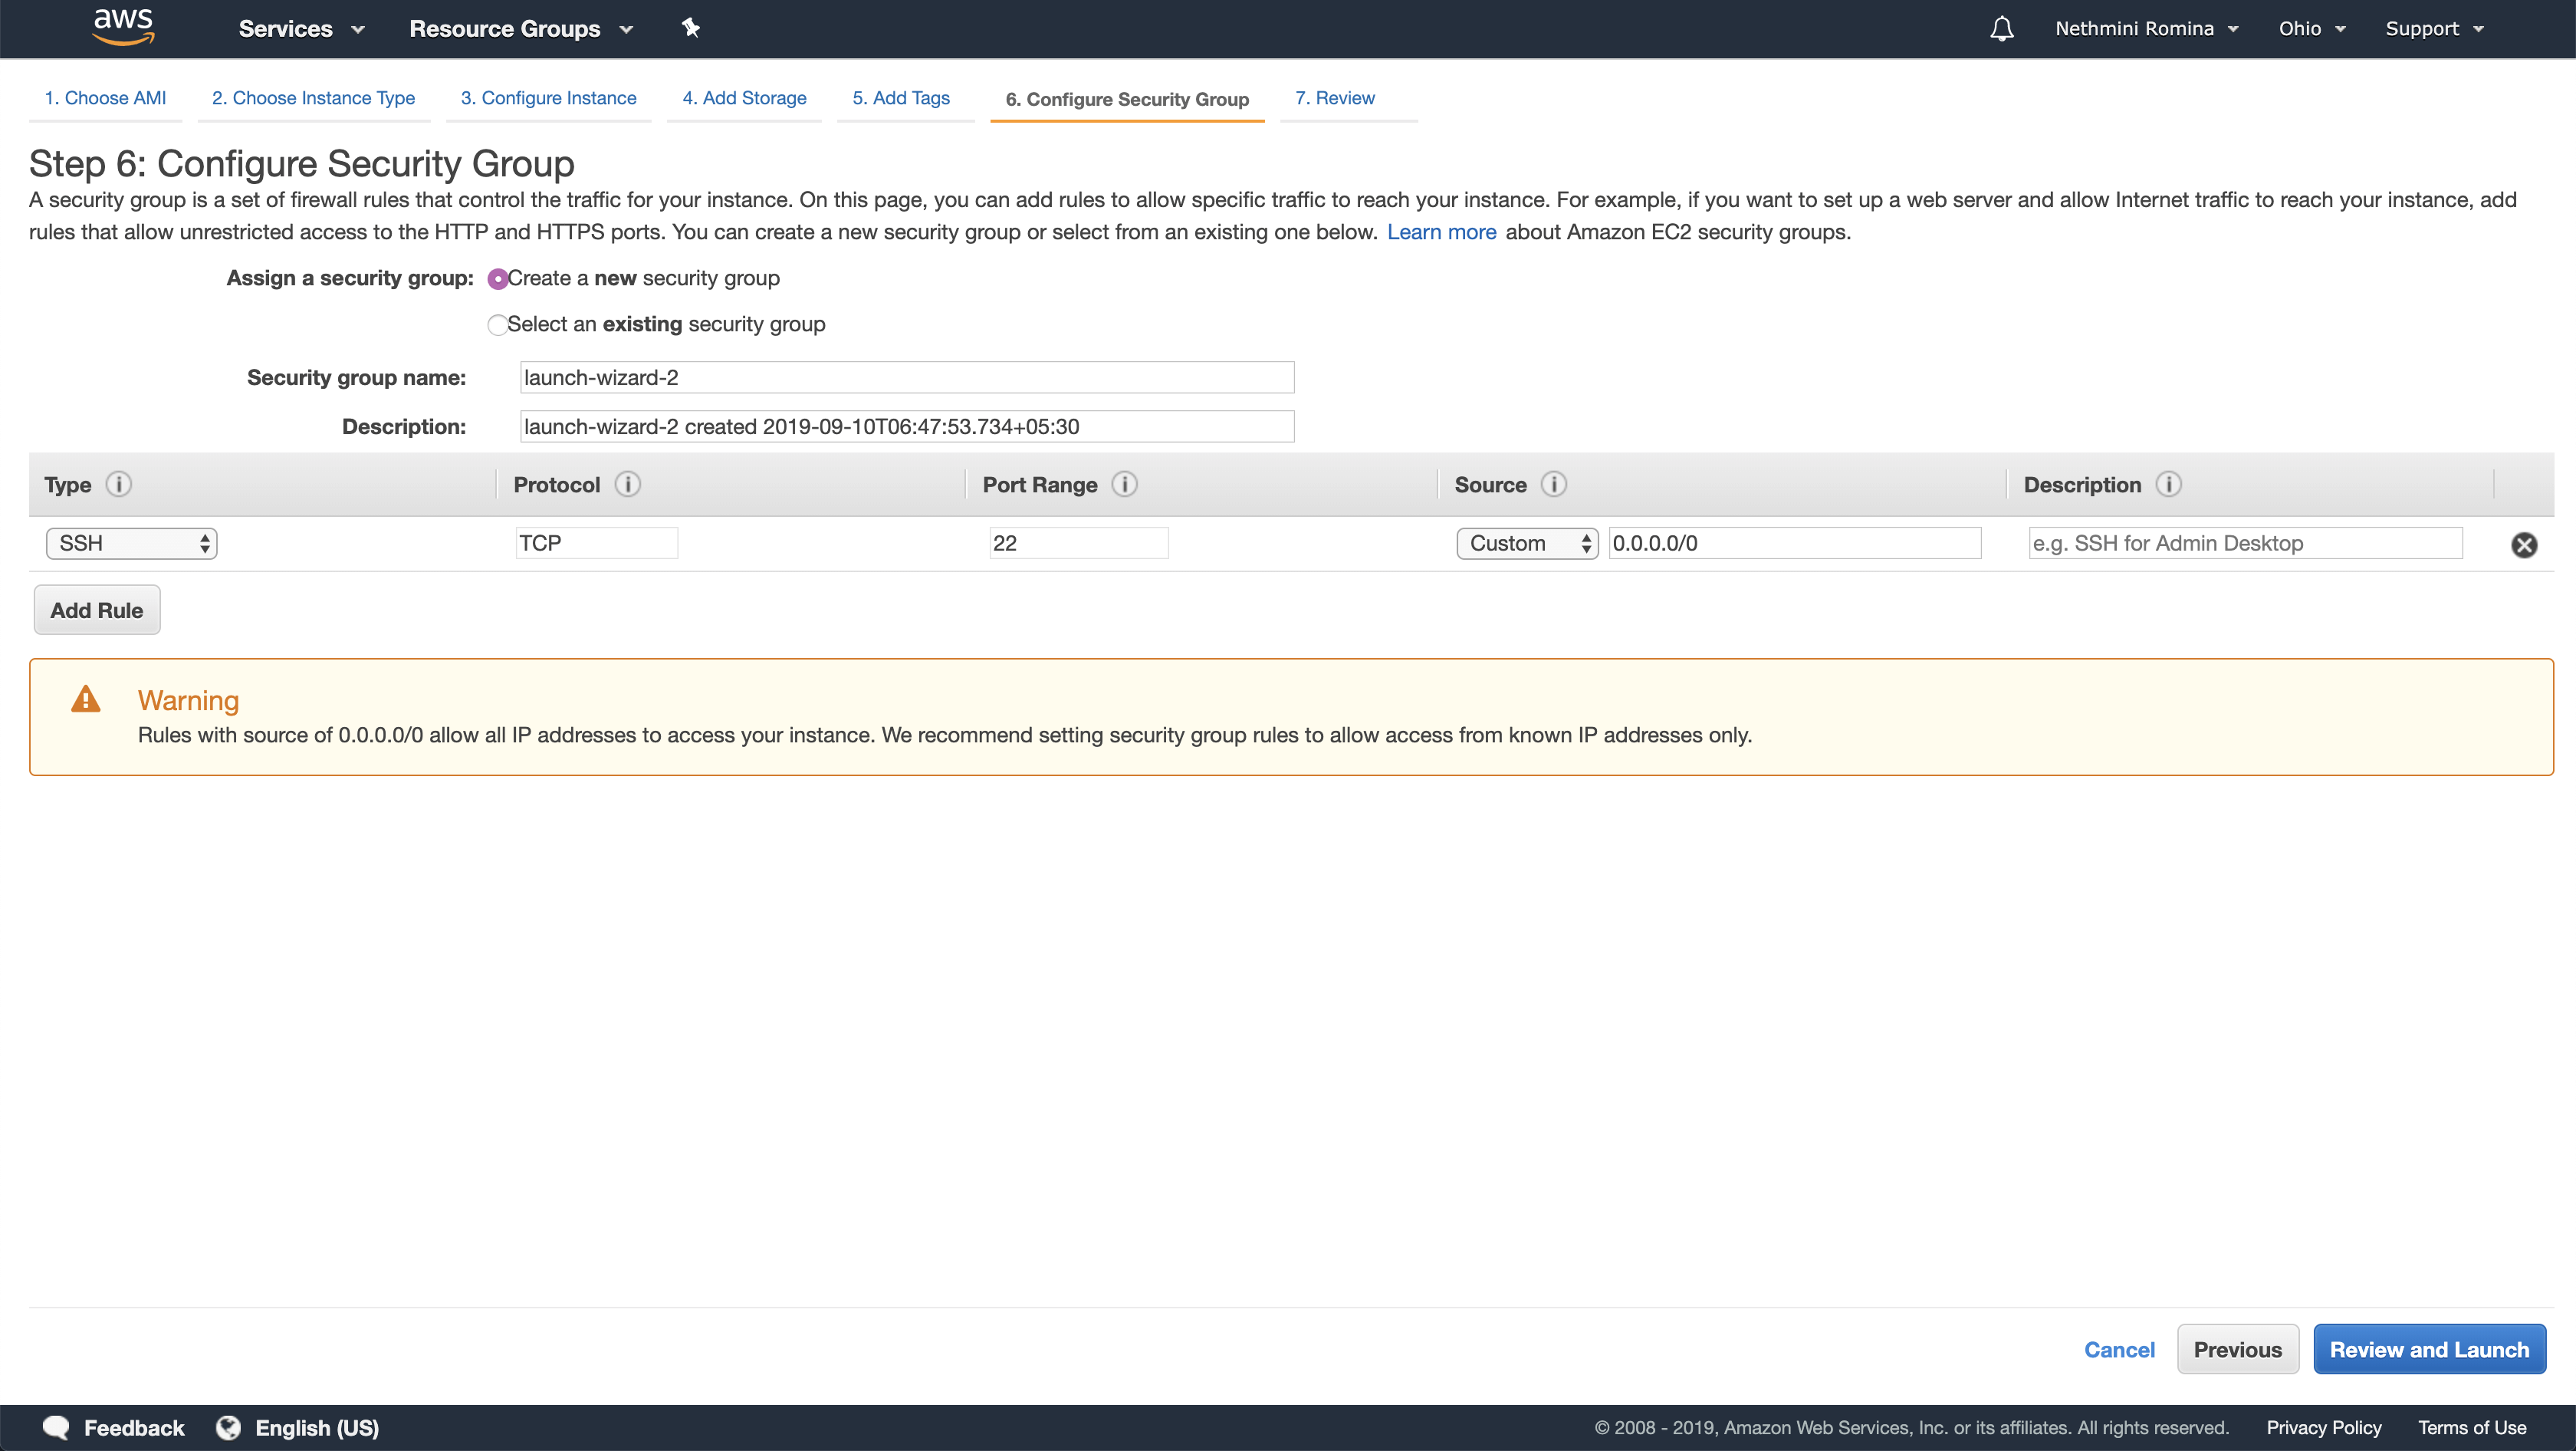The height and width of the screenshot is (1451, 2576).
Task: Click the Add Rule button
Action: coord(97,610)
